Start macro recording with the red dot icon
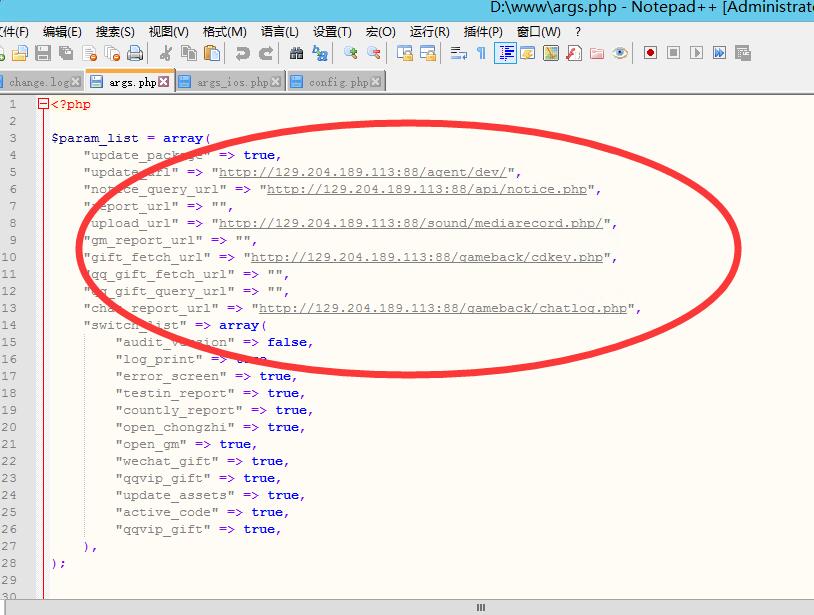The width and height of the screenshot is (814, 615). [x=650, y=53]
